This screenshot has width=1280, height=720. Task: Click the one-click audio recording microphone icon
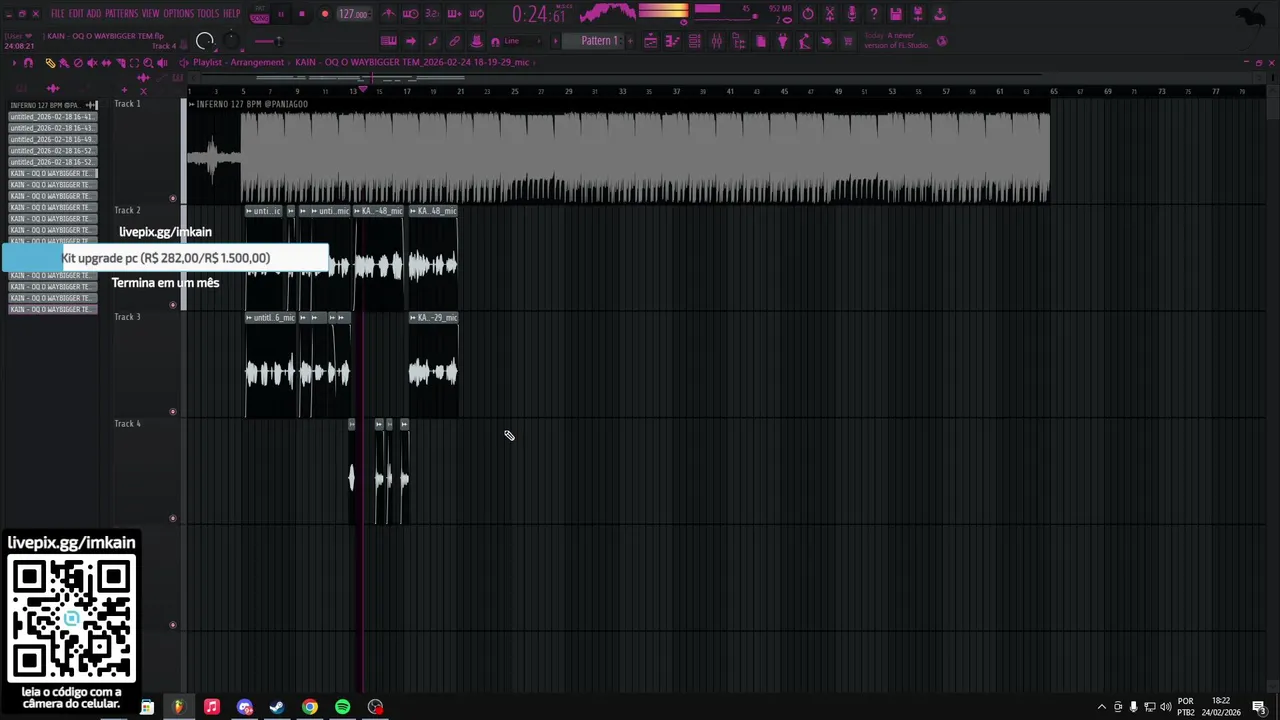(852, 14)
